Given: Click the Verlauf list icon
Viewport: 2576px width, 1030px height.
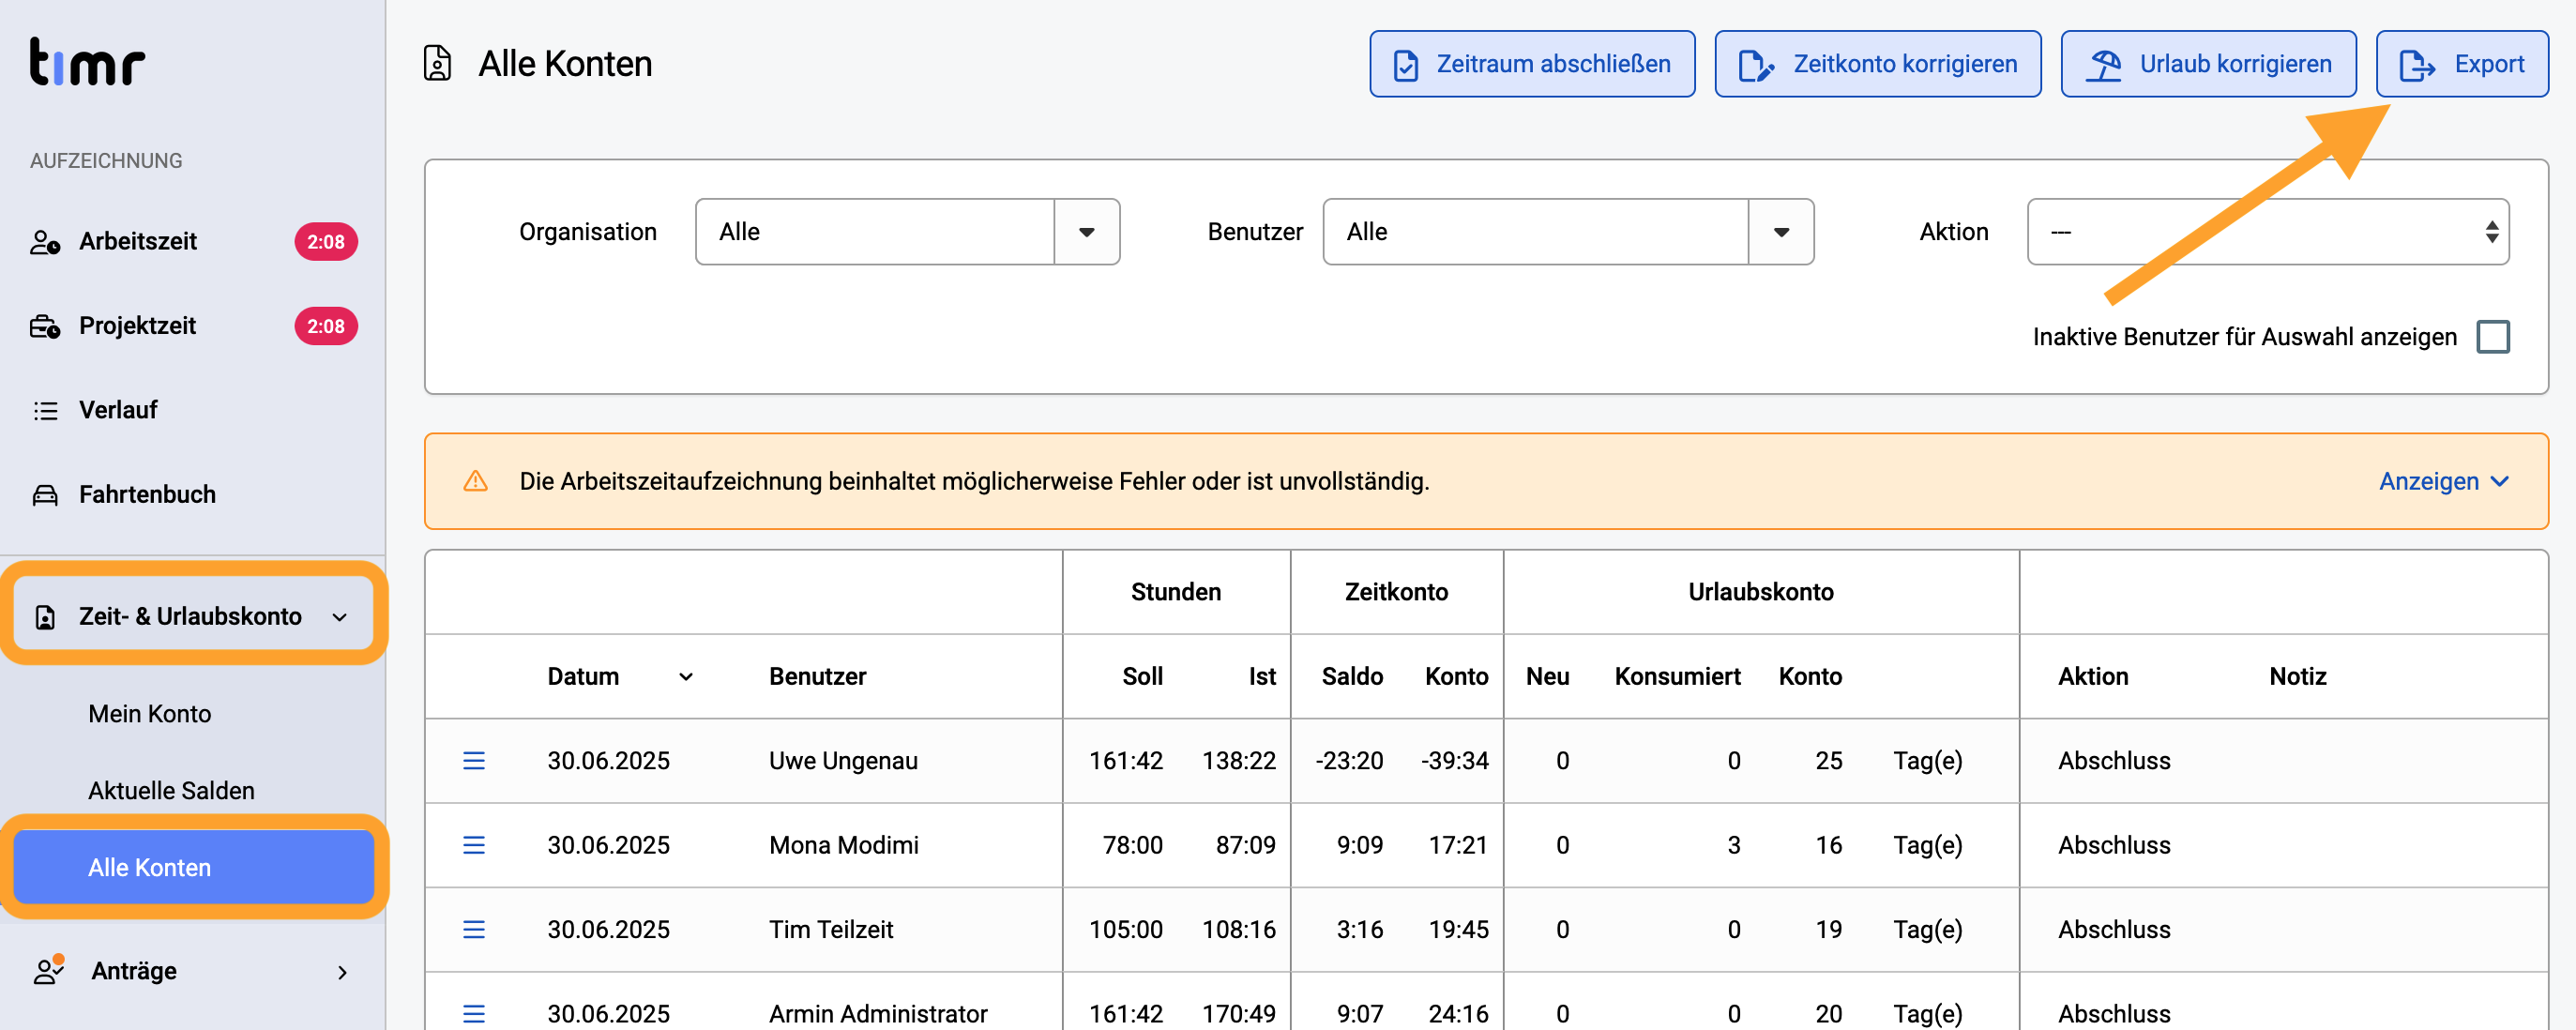Looking at the screenshot, I should [45, 411].
